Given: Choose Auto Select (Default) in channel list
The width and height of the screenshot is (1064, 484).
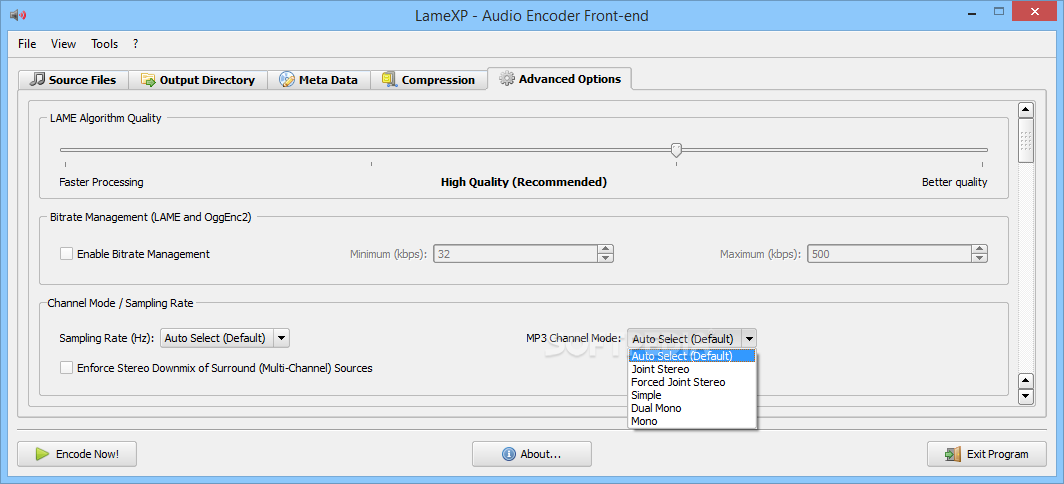Looking at the screenshot, I should [x=691, y=356].
